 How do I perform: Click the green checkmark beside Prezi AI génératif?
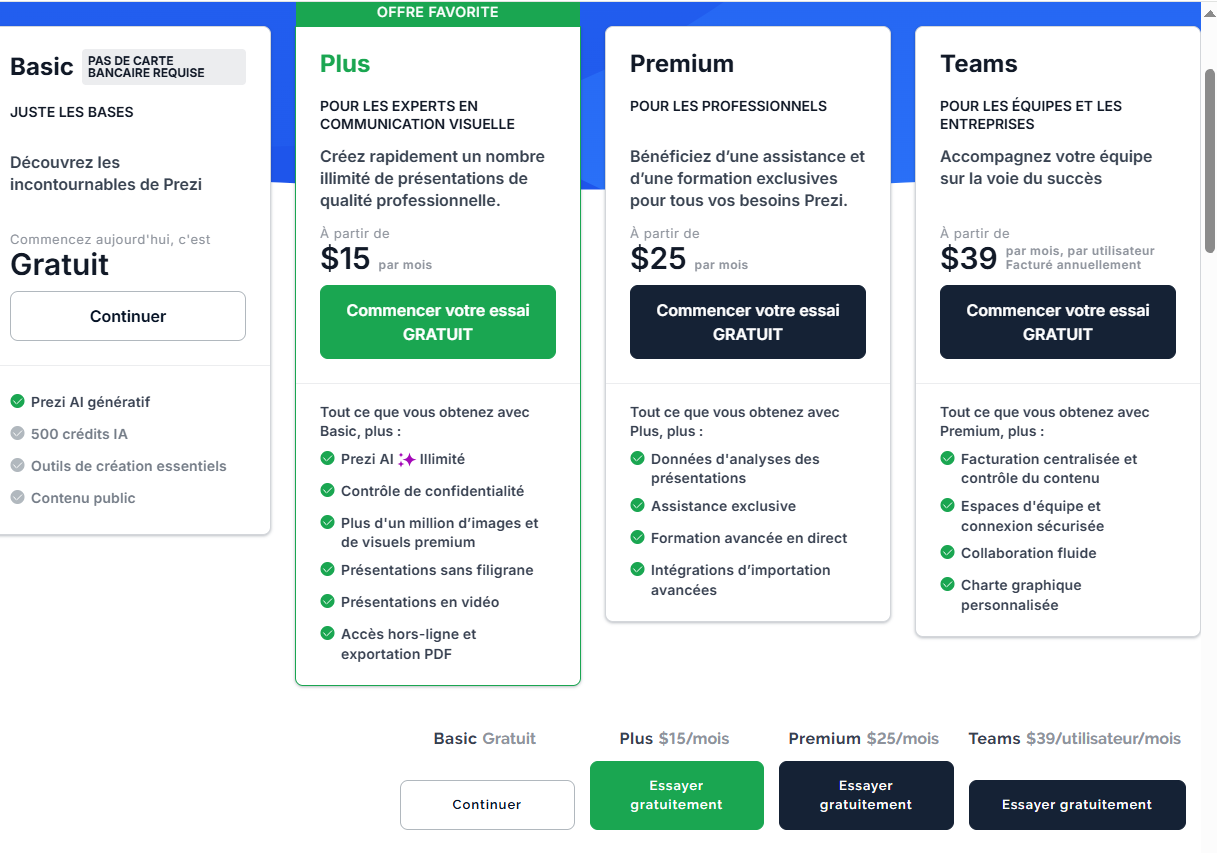tap(17, 402)
